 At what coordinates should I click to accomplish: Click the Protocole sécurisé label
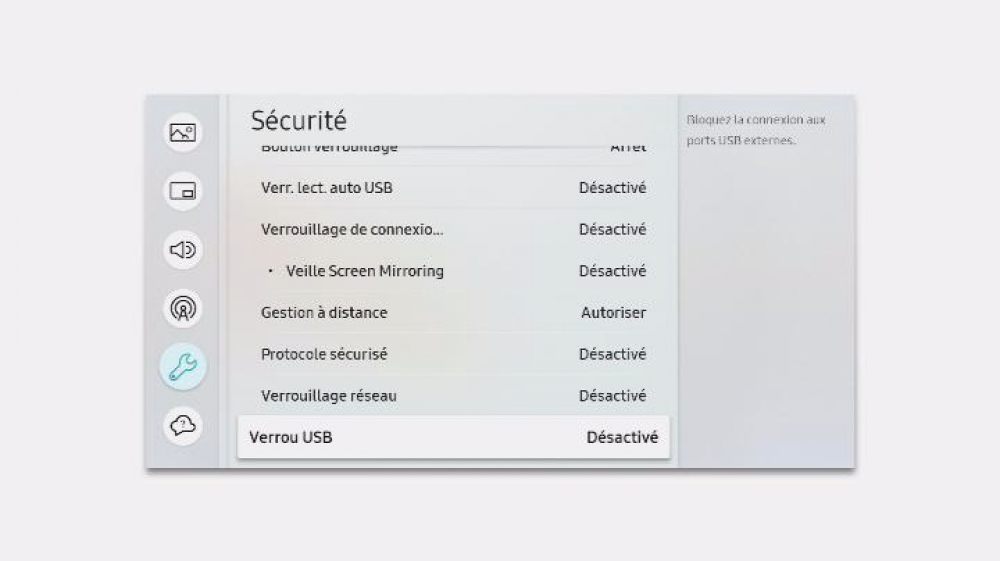pyautogui.click(x=324, y=354)
